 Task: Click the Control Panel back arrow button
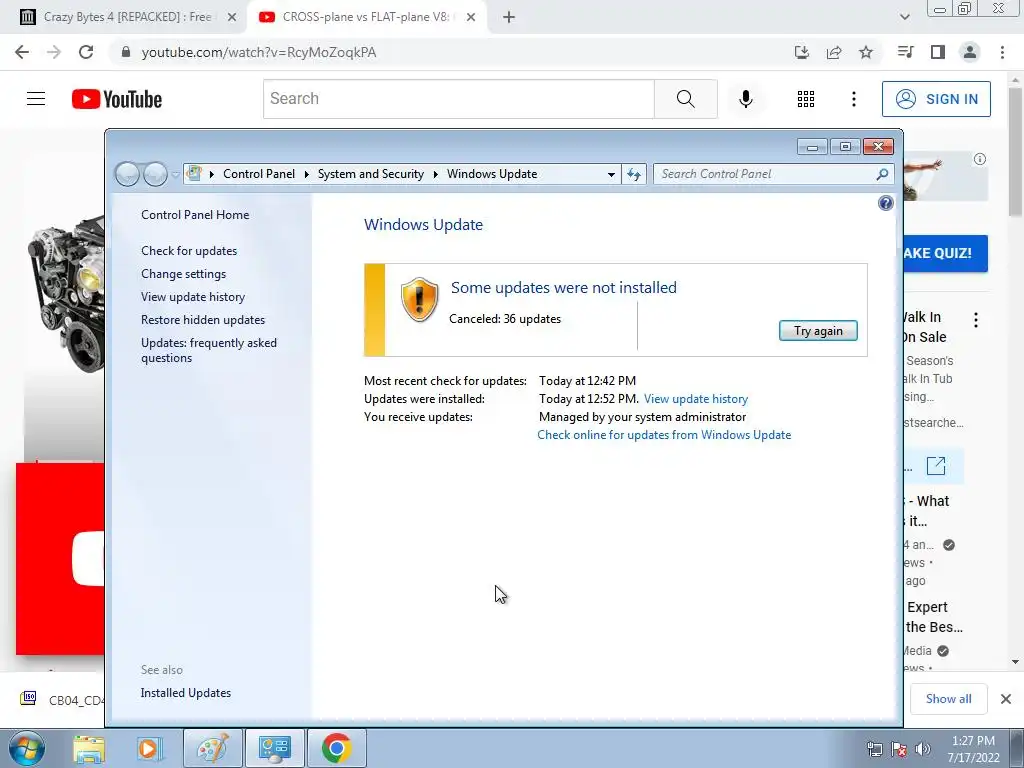[x=127, y=174]
